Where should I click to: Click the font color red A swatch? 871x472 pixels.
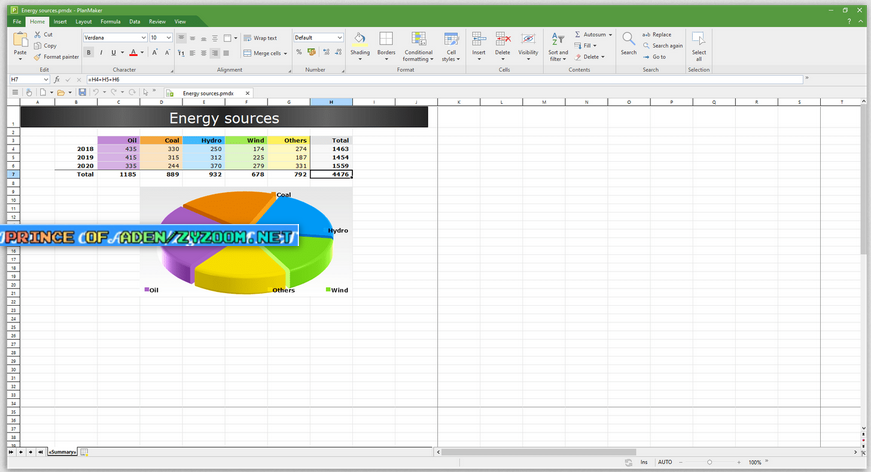coord(133,53)
